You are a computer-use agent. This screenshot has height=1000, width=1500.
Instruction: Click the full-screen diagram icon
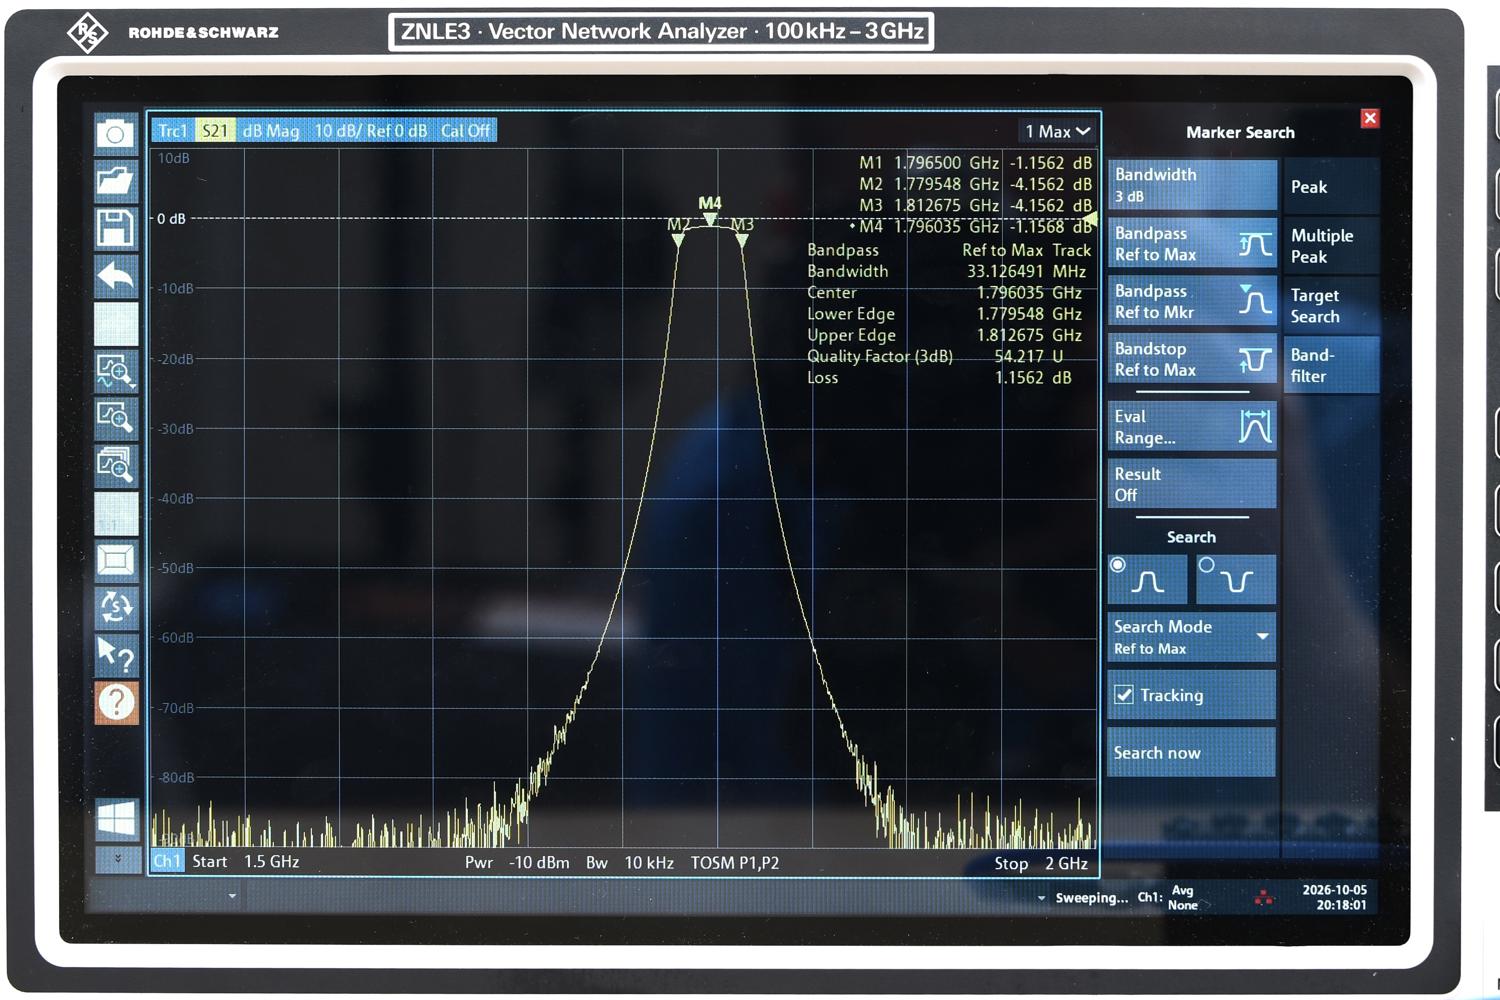point(115,560)
